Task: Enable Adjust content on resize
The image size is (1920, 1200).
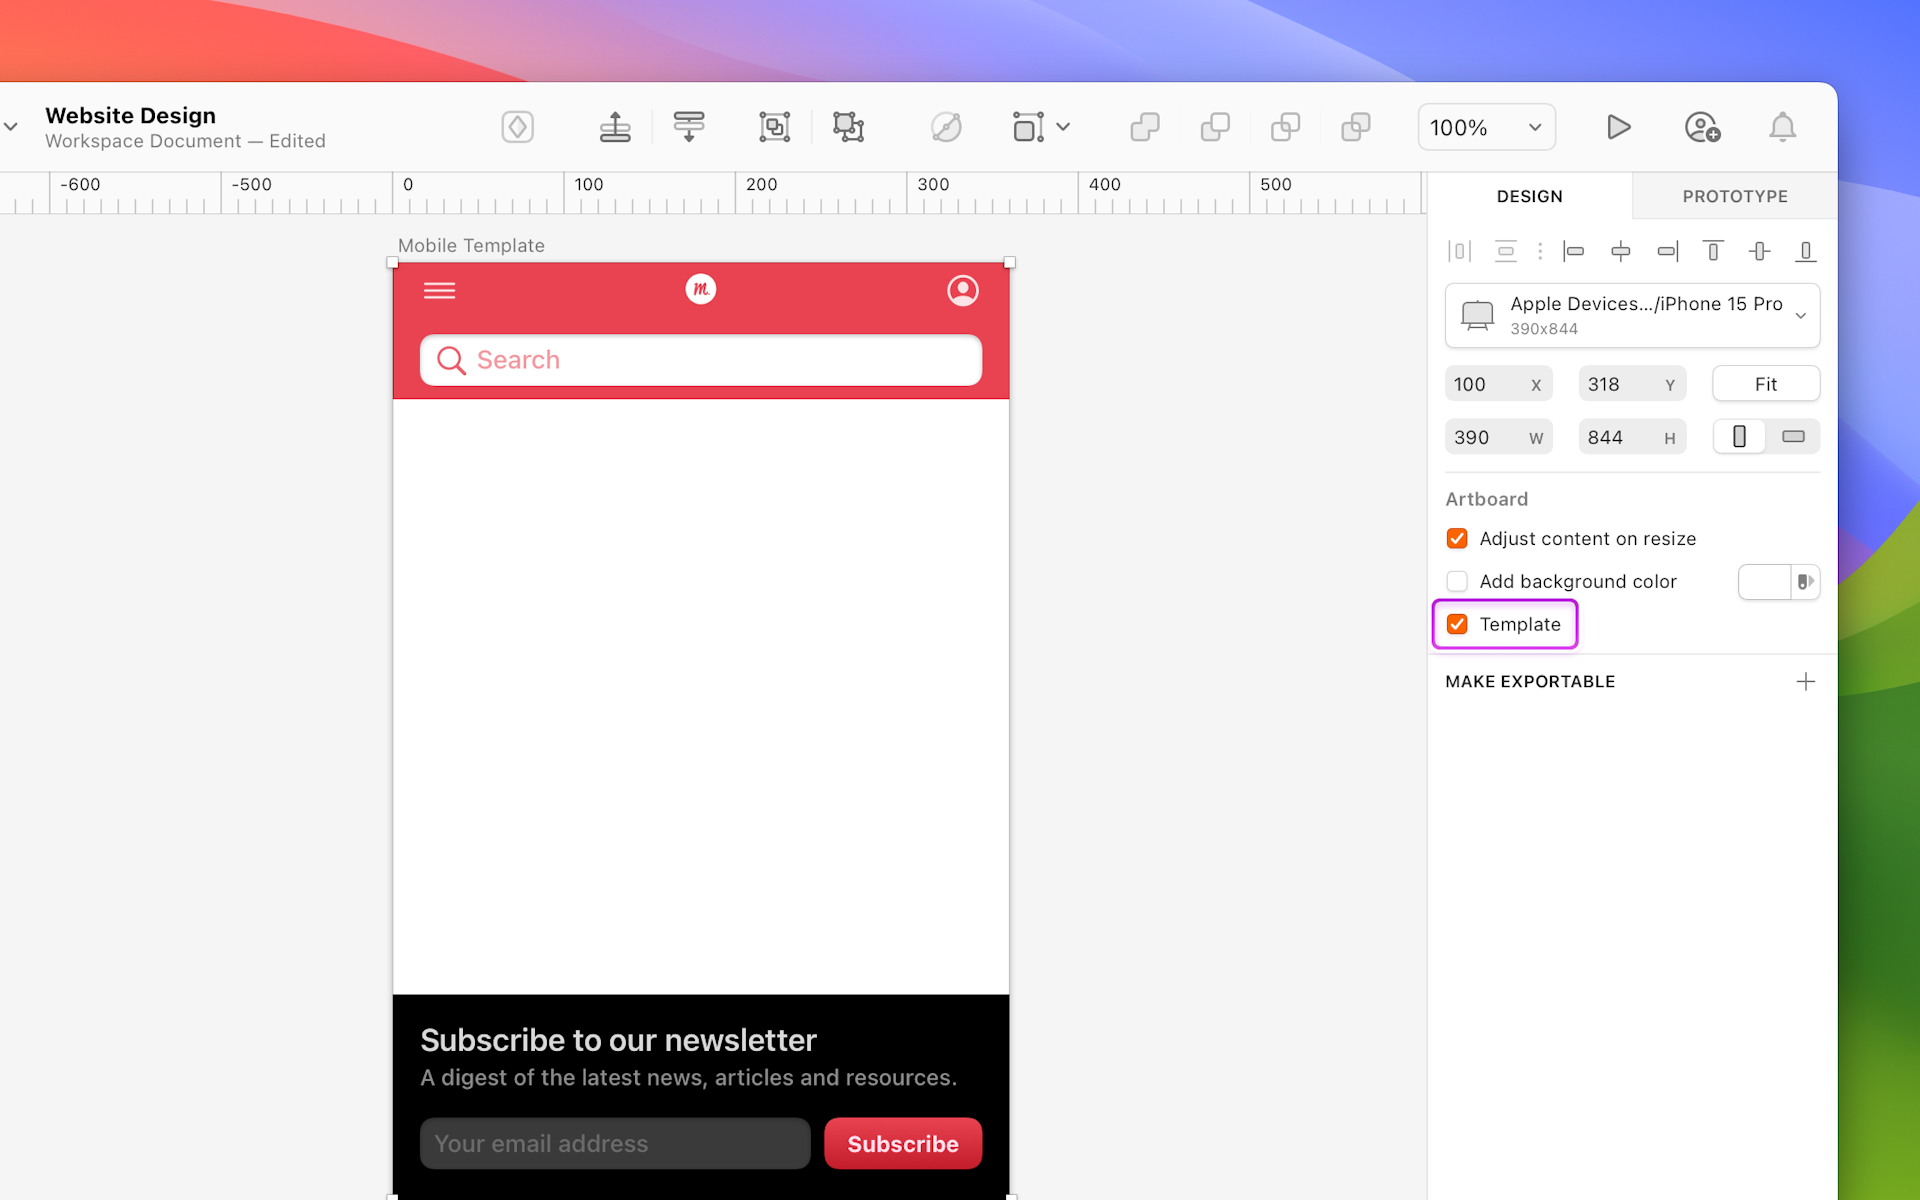Action: click(x=1456, y=538)
